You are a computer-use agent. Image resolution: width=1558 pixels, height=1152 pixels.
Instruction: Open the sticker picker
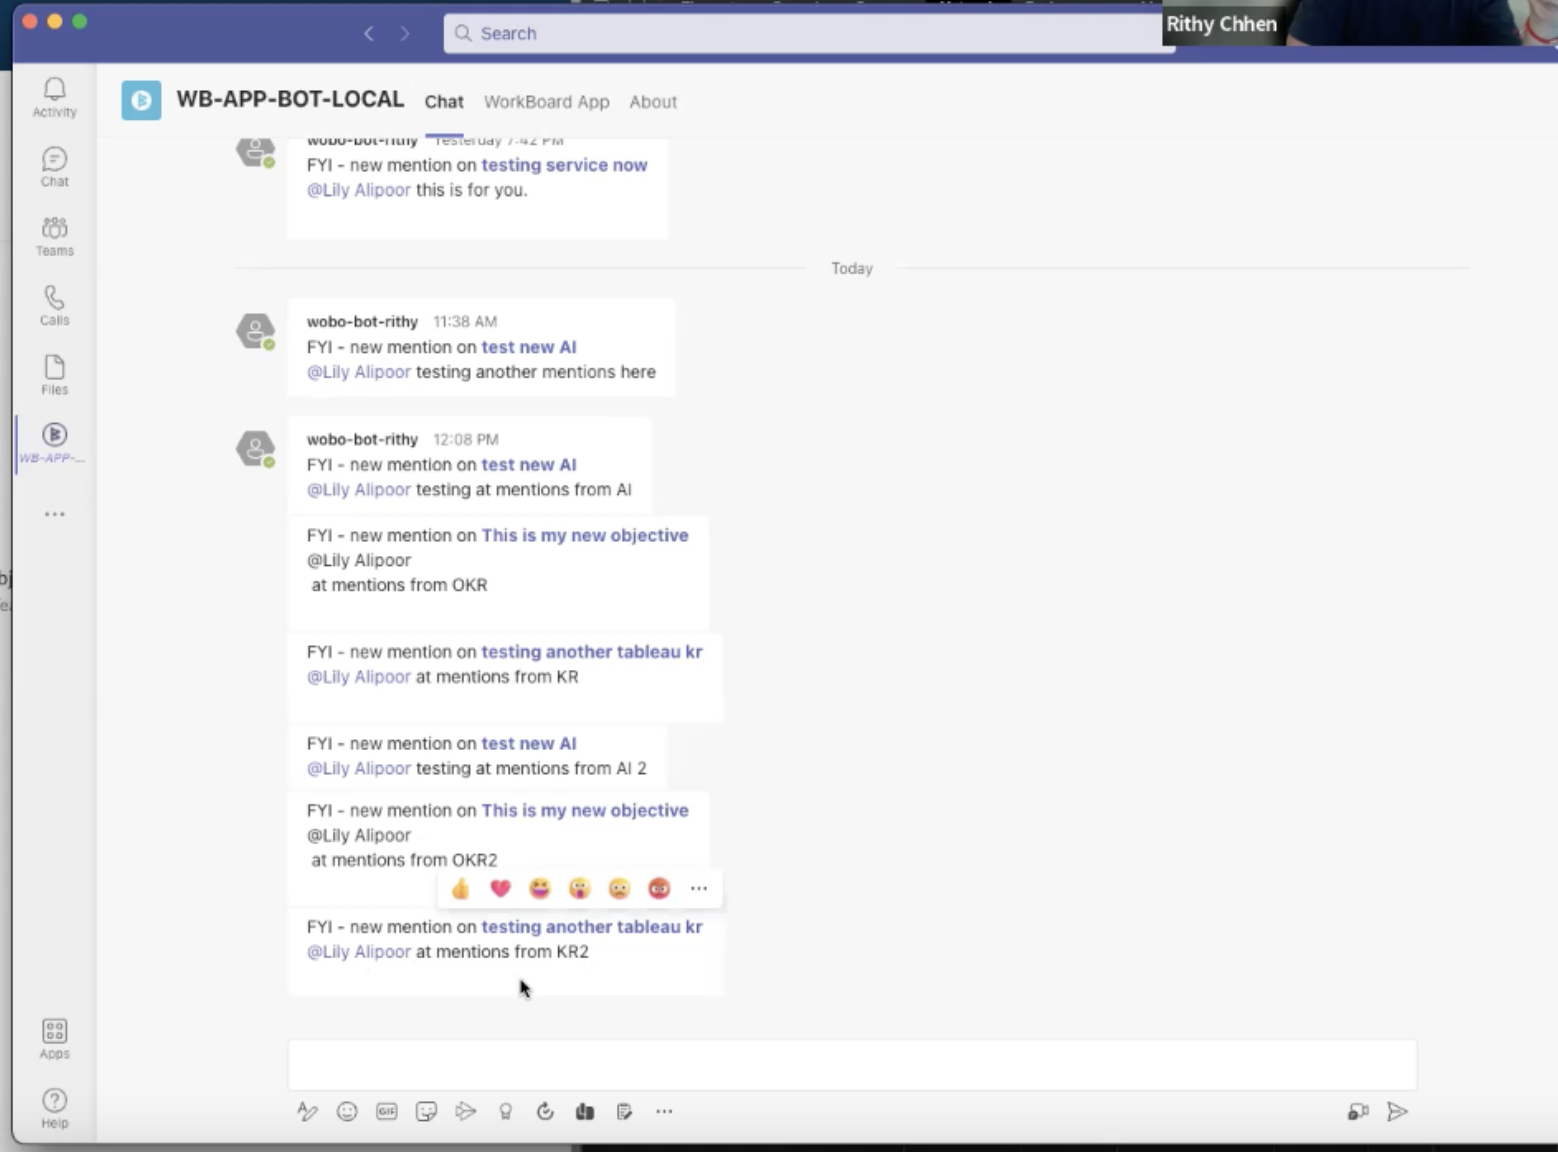click(x=426, y=1111)
